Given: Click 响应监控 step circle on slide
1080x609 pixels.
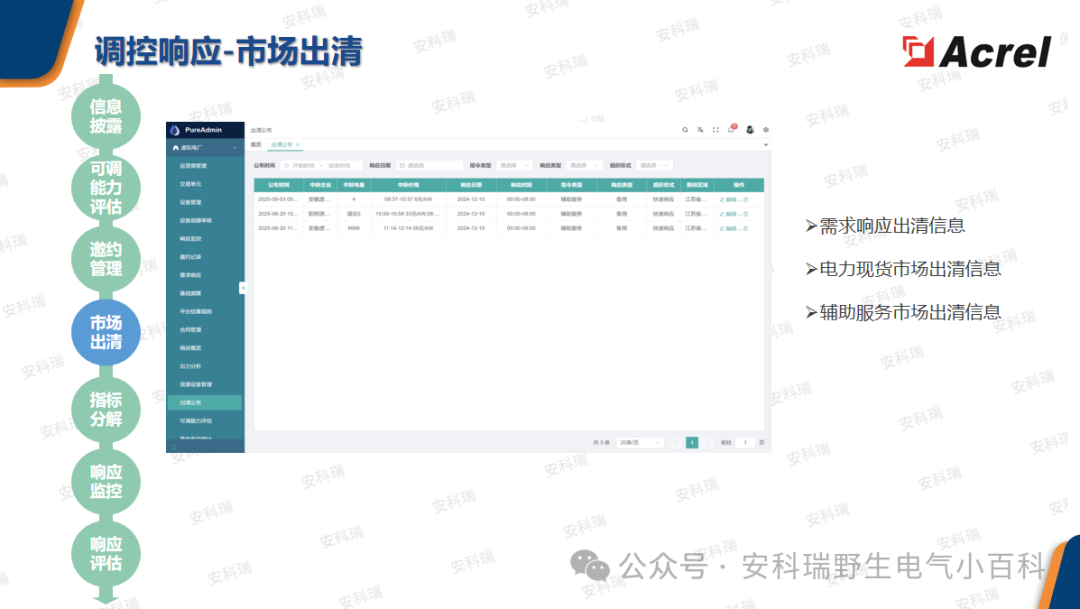Looking at the screenshot, I should tap(105, 481).
